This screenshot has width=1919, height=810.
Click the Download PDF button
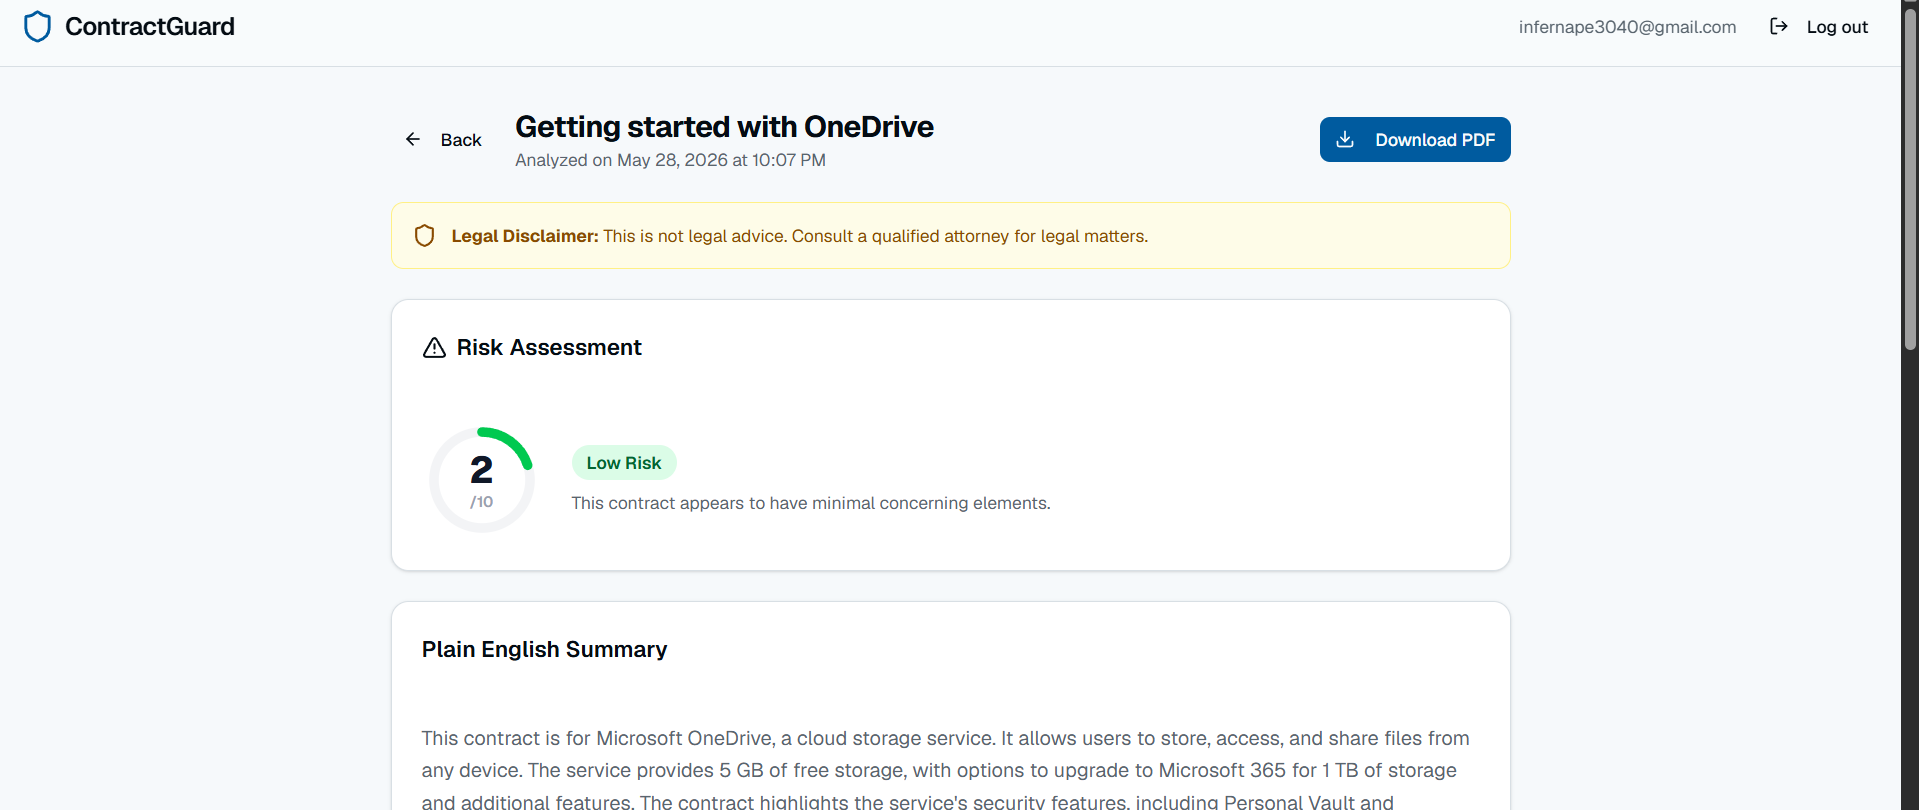(1415, 139)
